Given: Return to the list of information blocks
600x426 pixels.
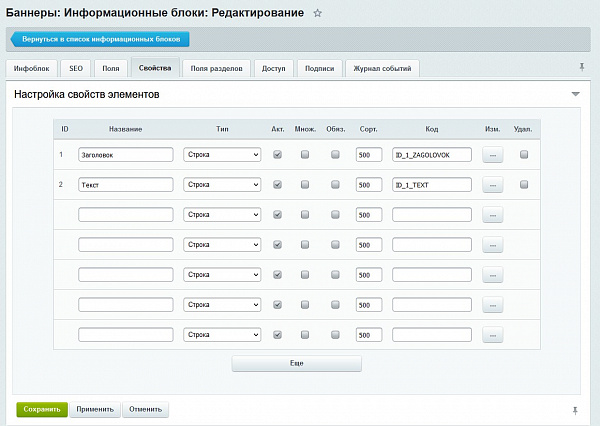Looking at the screenshot, I should (x=100, y=39).
